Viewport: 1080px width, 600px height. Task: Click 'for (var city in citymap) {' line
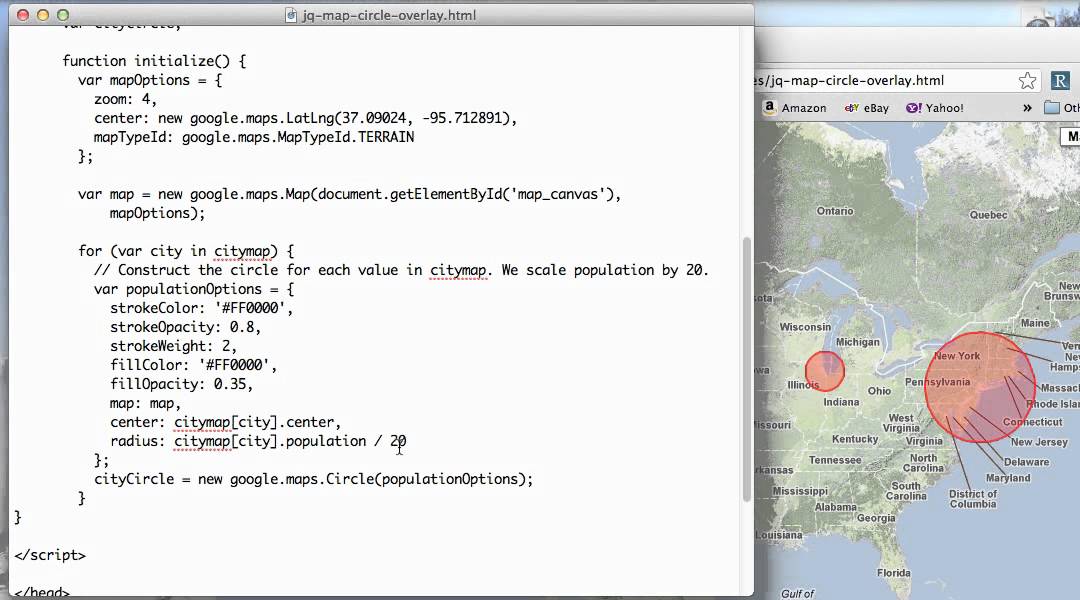[x=186, y=251]
